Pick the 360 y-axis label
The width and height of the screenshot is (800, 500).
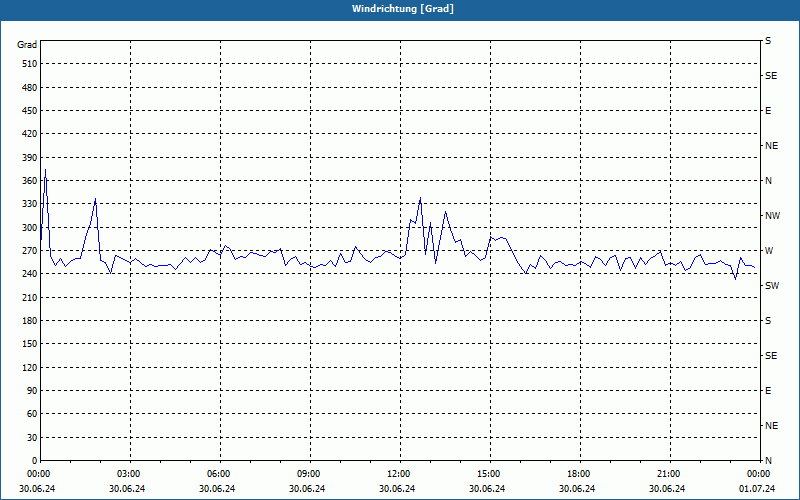(x=30, y=181)
